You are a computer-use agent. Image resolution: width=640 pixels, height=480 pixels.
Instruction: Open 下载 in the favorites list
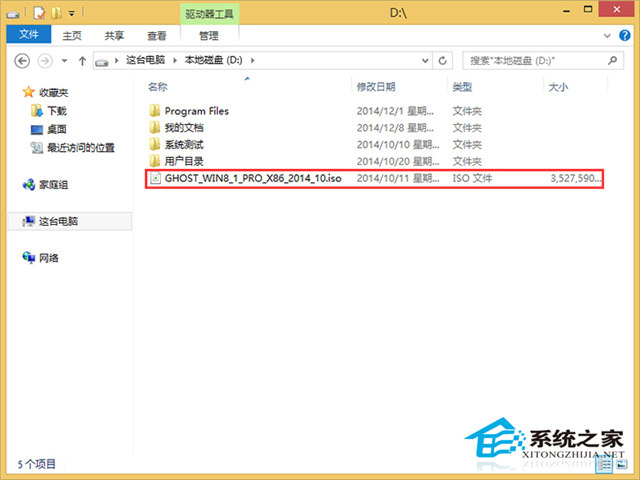56,111
